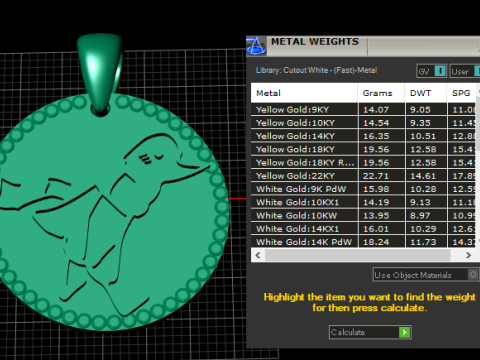Click the METAL WEIGHTS title
480x360 pixels.
[315, 42]
